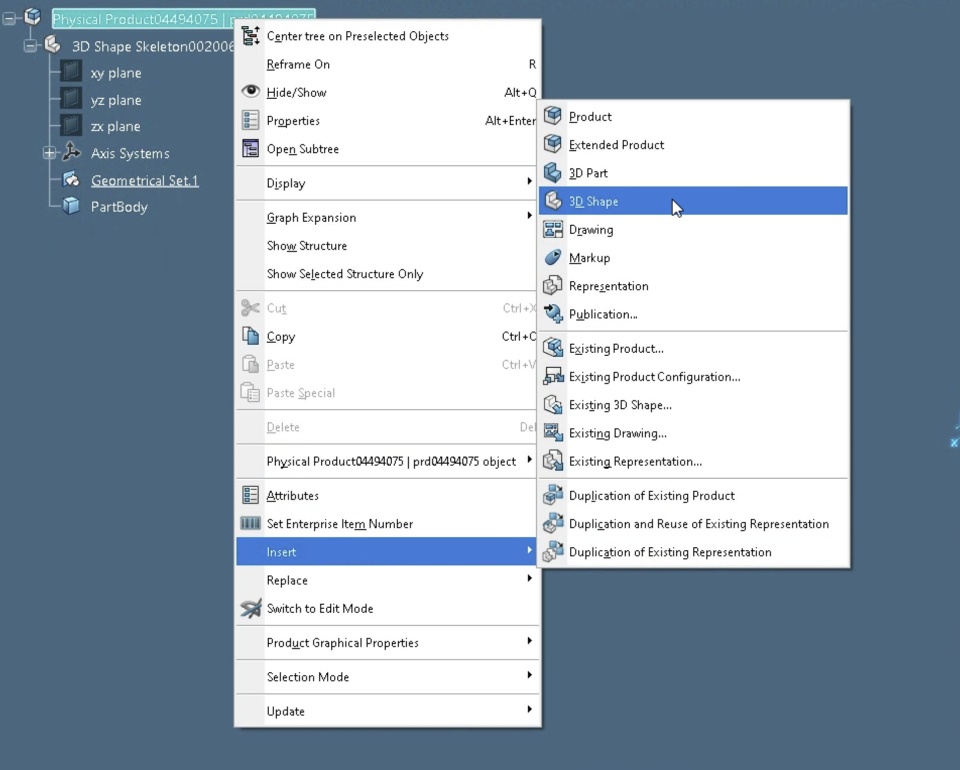Click the Center tree on Preselected Objects icon
960x770 pixels.
click(250, 36)
